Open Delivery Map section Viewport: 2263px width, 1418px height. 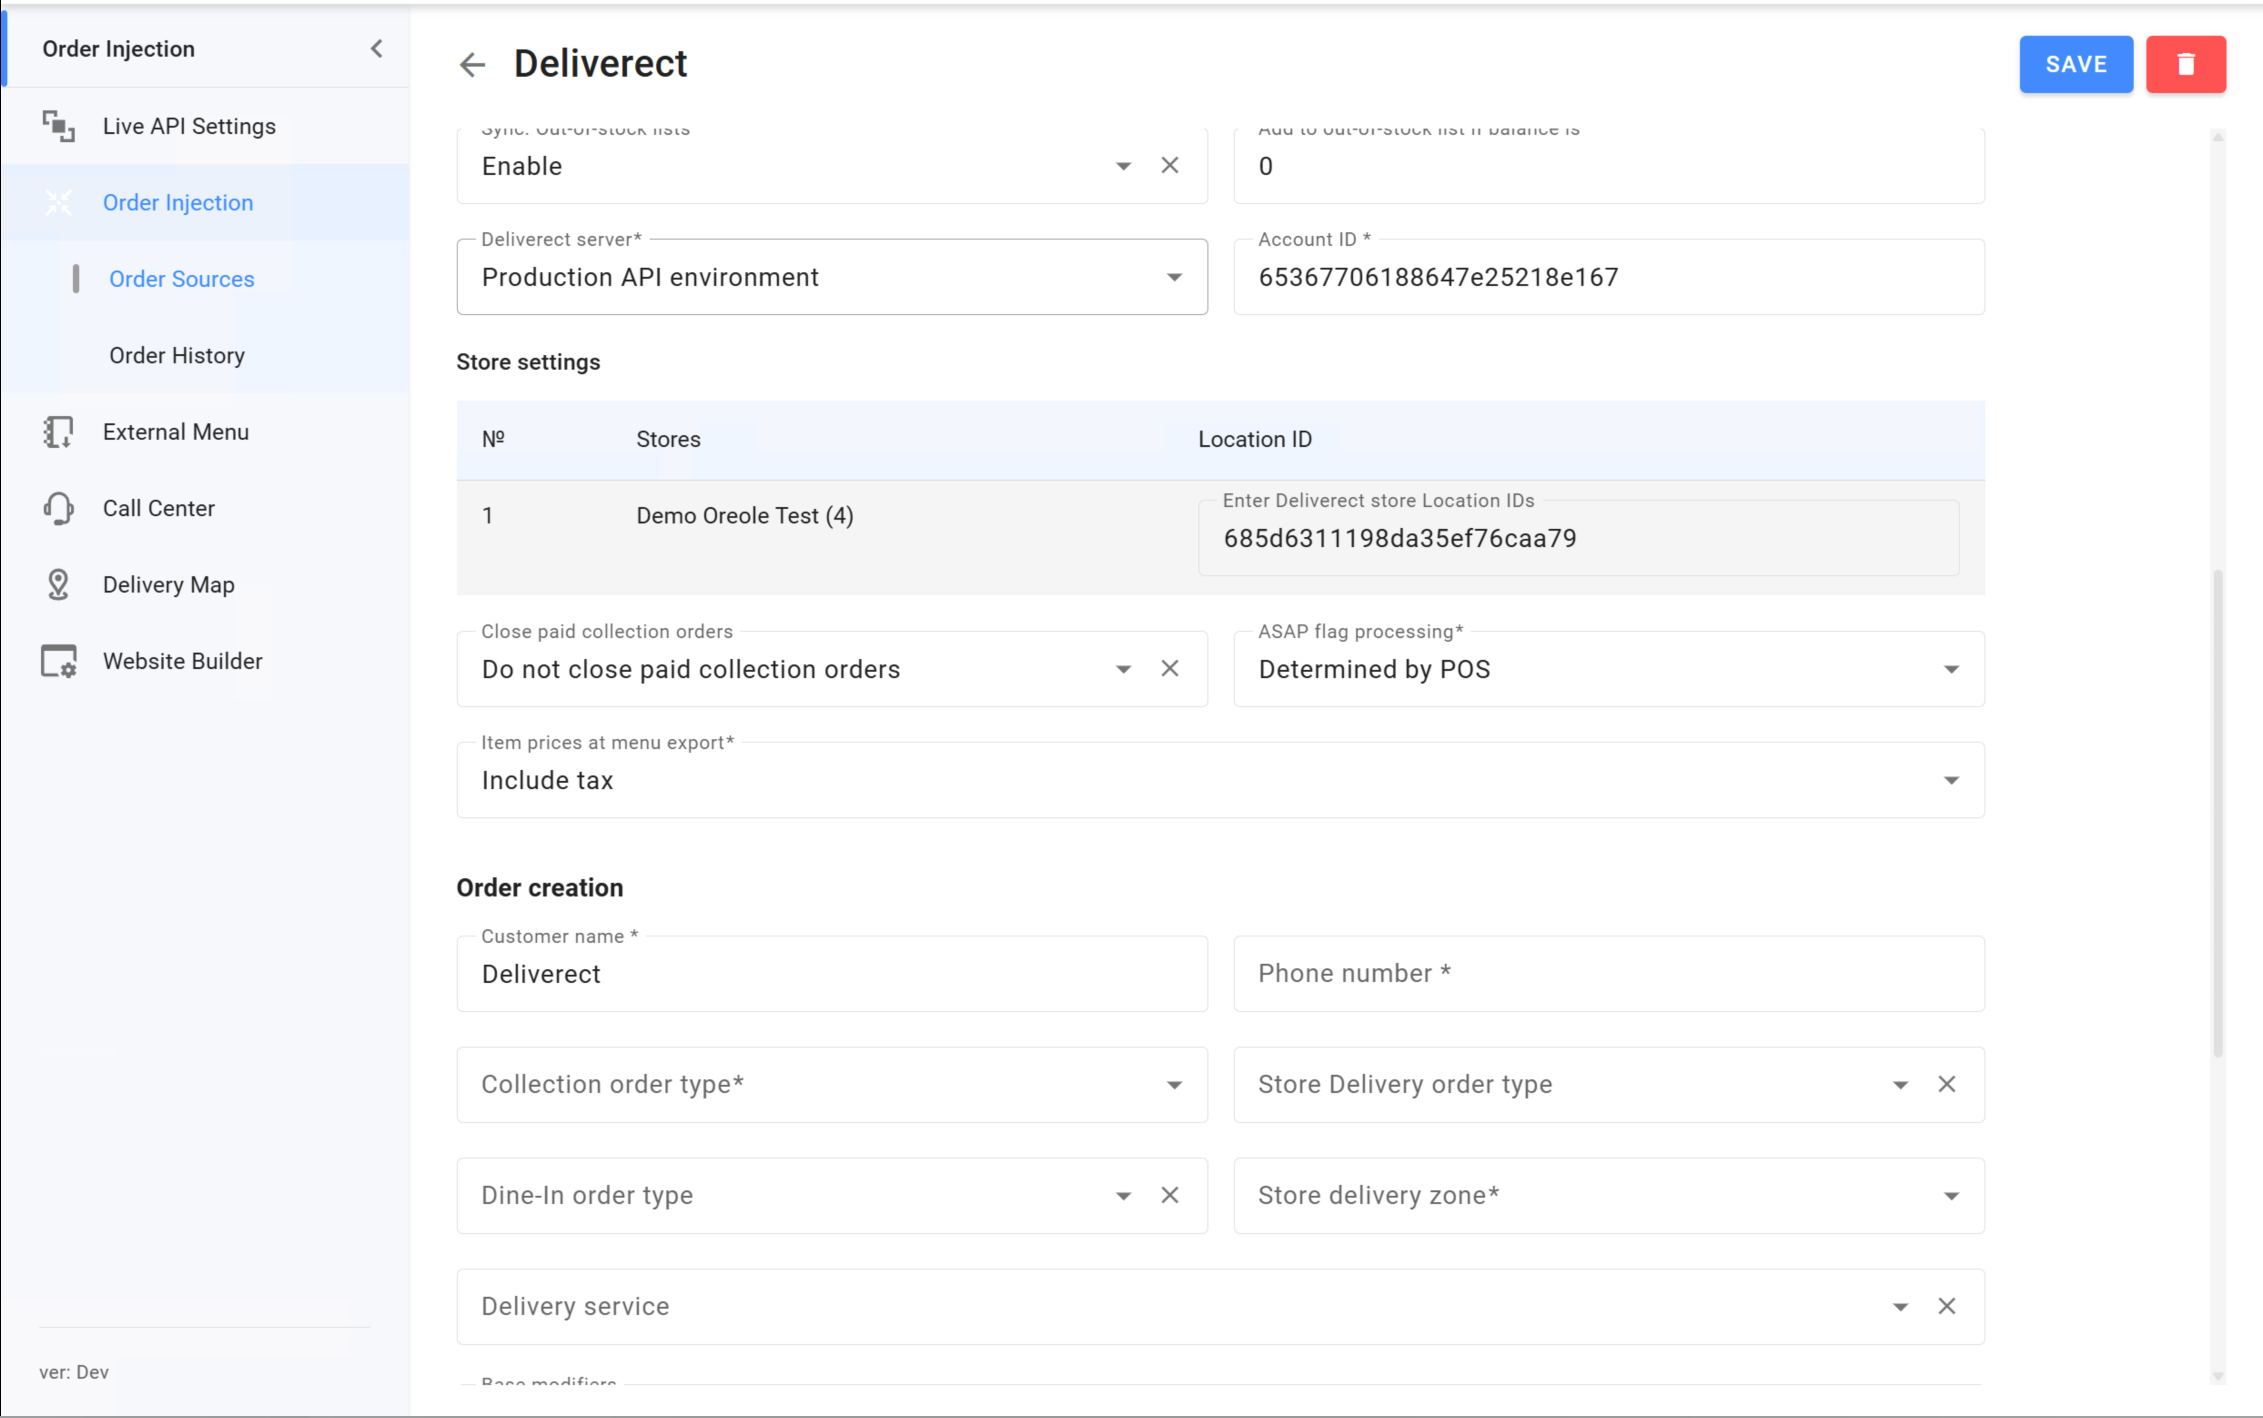click(205, 585)
